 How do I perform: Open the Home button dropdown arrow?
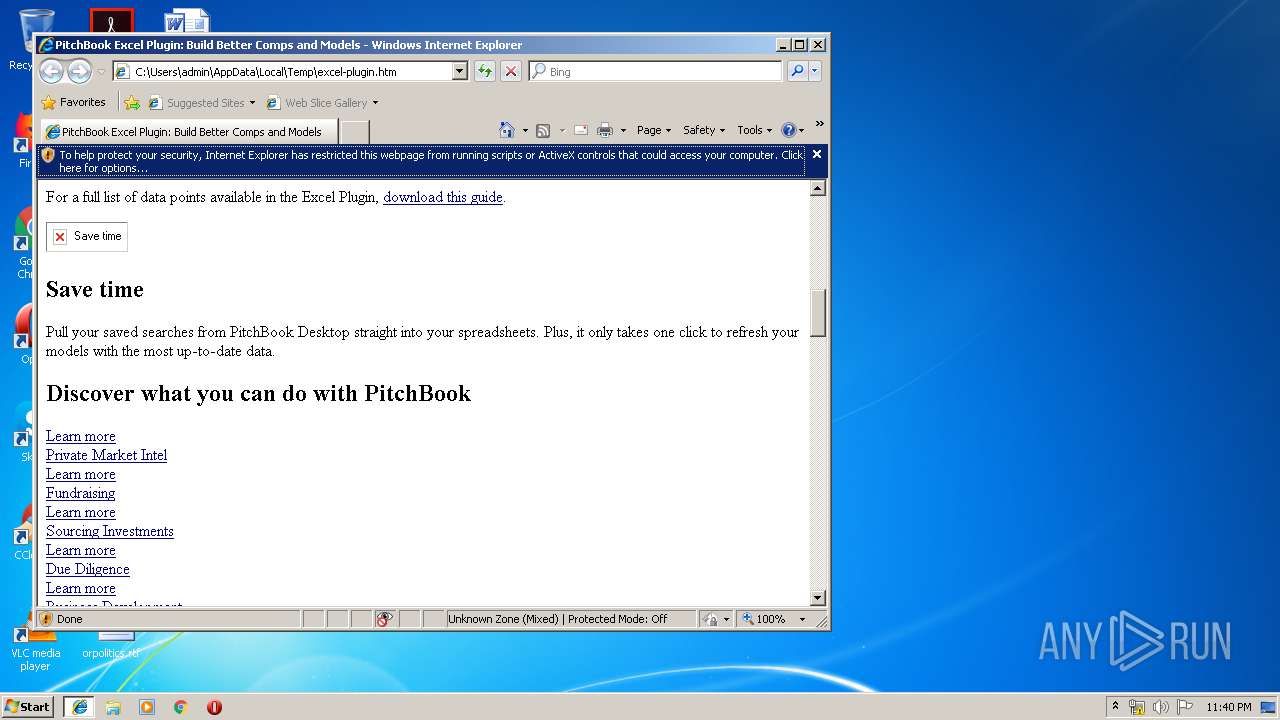point(525,130)
